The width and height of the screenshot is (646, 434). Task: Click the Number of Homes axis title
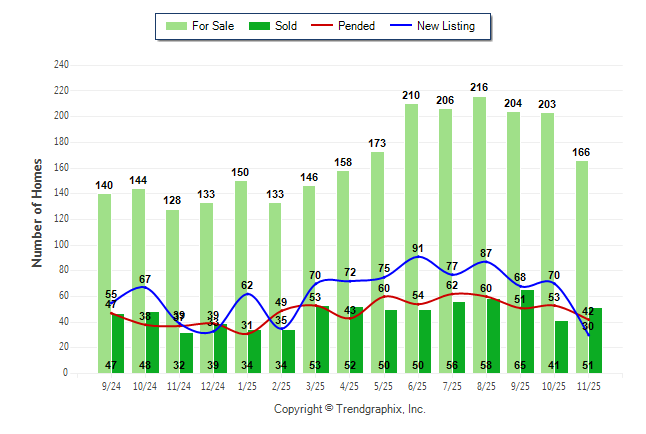tap(38, 212)
